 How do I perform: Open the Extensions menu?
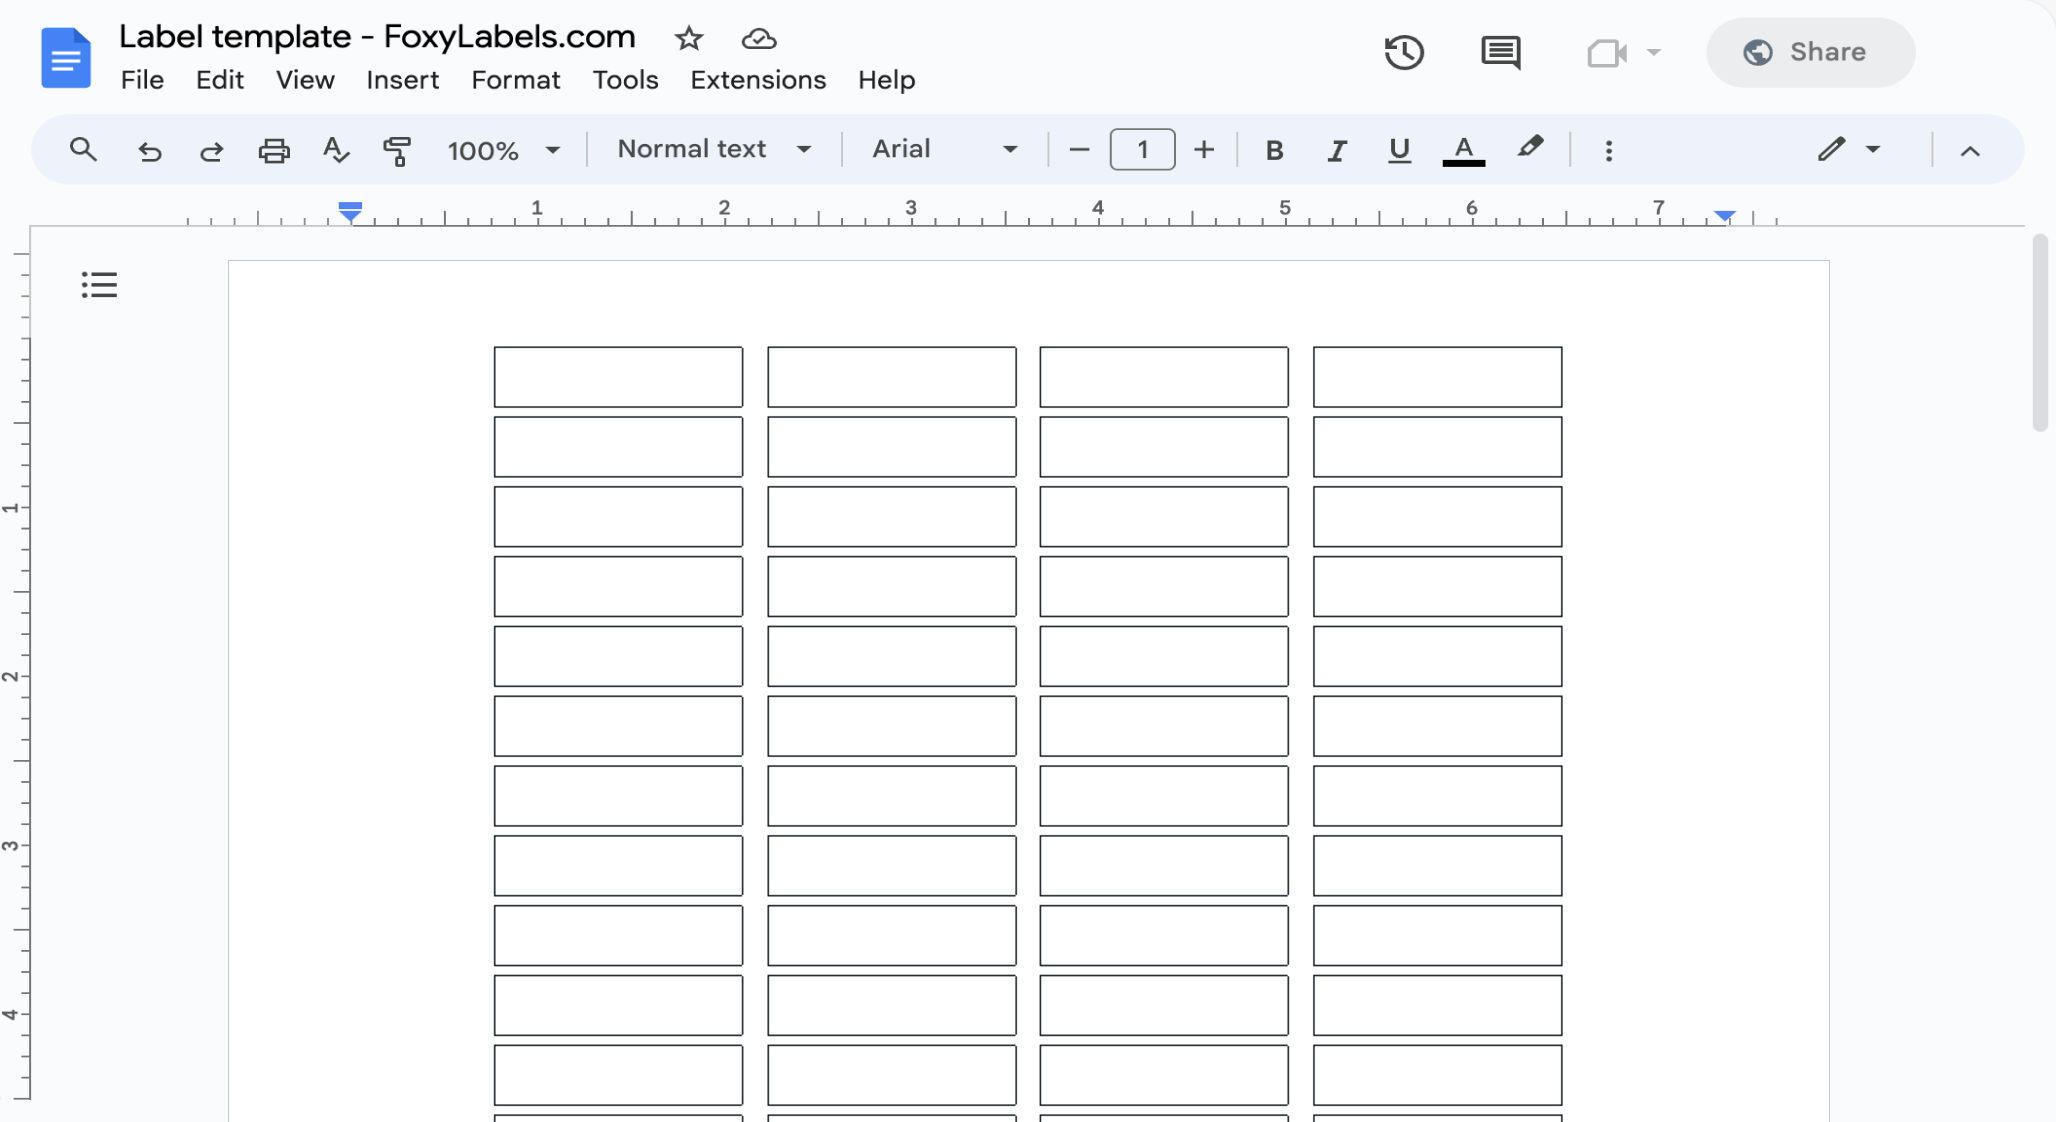coord(757,80)
